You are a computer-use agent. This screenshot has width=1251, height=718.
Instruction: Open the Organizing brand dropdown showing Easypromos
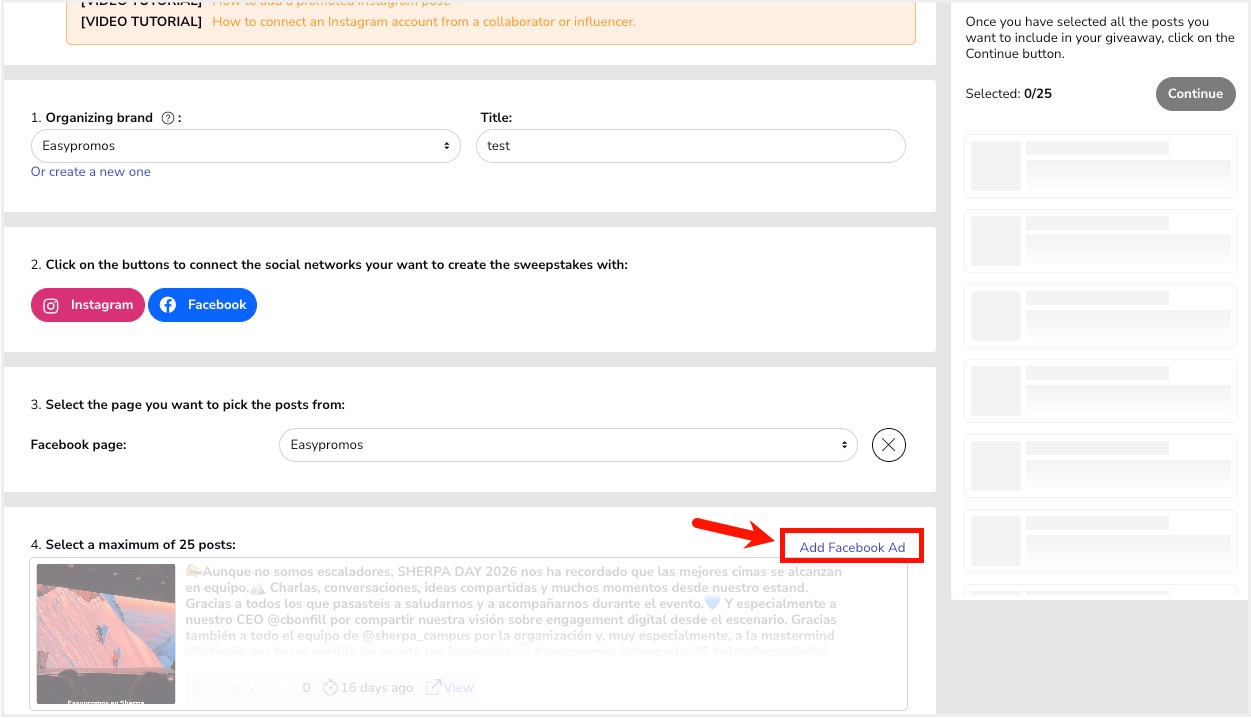pos(246,146)
